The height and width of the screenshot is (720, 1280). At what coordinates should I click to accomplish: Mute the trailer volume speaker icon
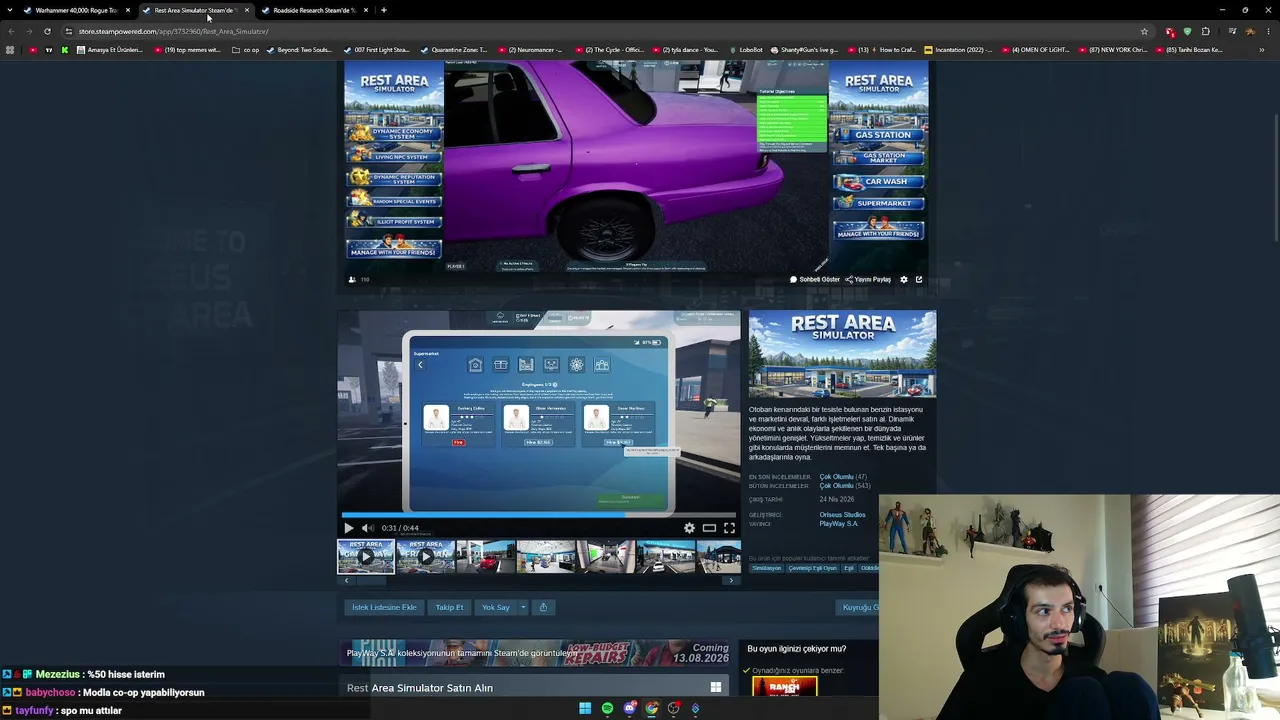pos(367,528)
